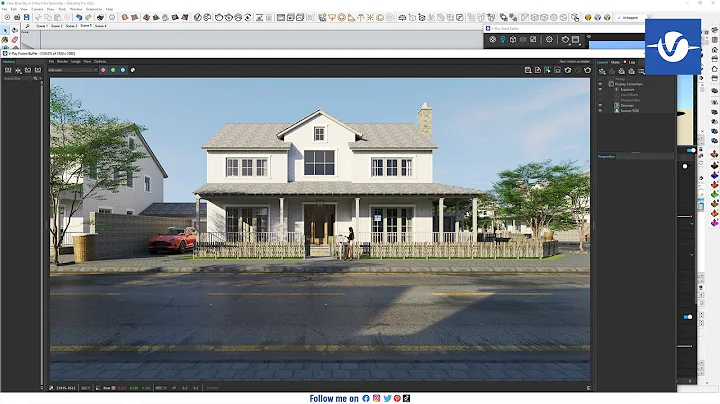Toggle visibility of Display Correction layer
This screenshot has height=404, width=720.
[x=600, y=84]
